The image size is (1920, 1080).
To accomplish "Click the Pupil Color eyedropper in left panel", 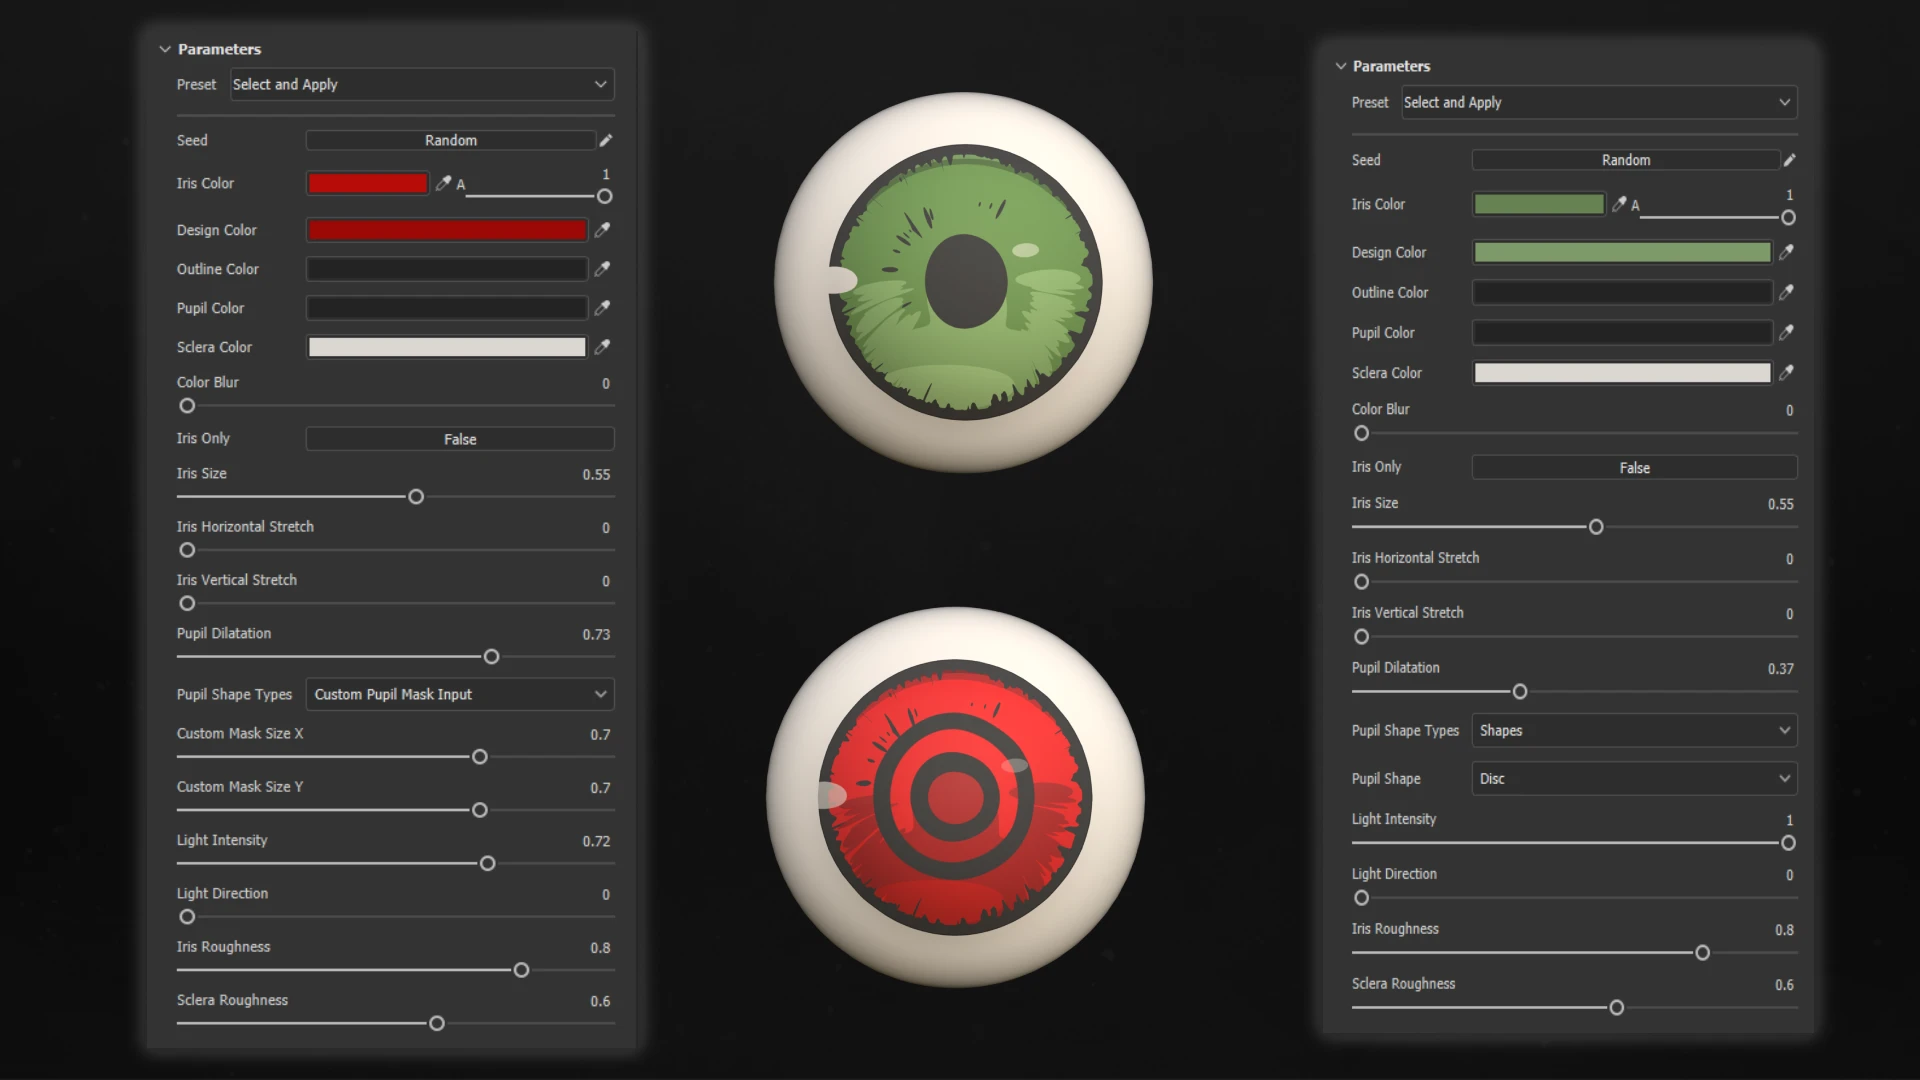I will pos(602,308).
